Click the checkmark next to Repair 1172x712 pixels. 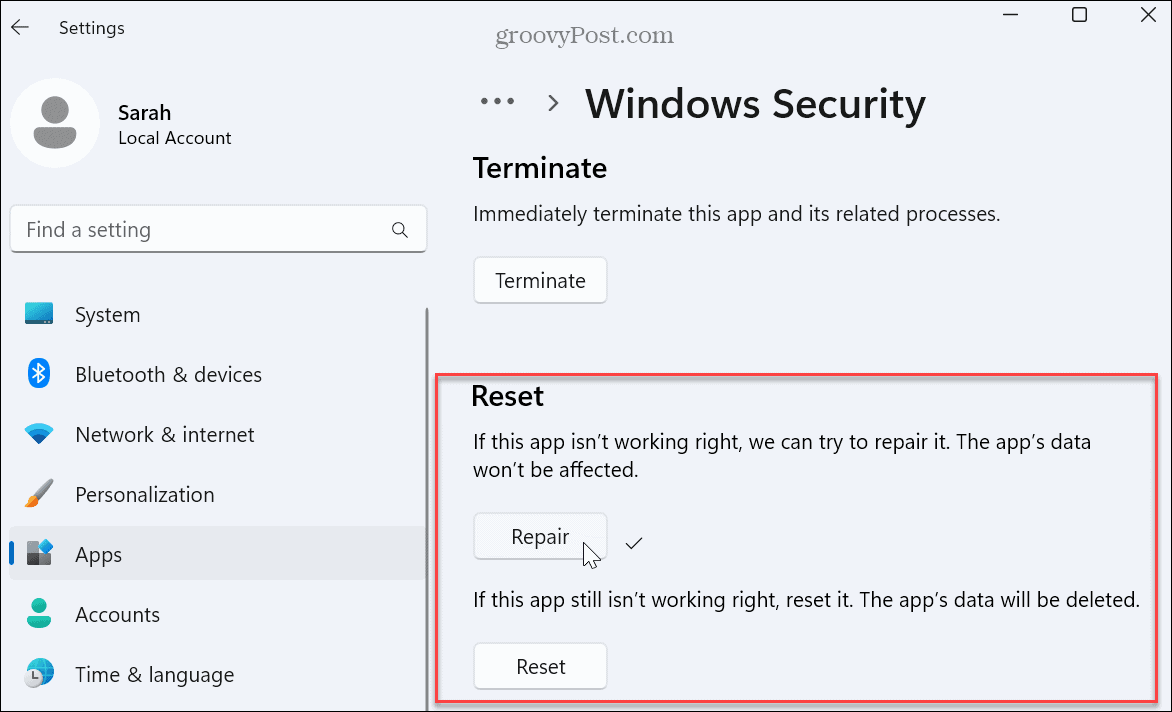tap(634, 543)
